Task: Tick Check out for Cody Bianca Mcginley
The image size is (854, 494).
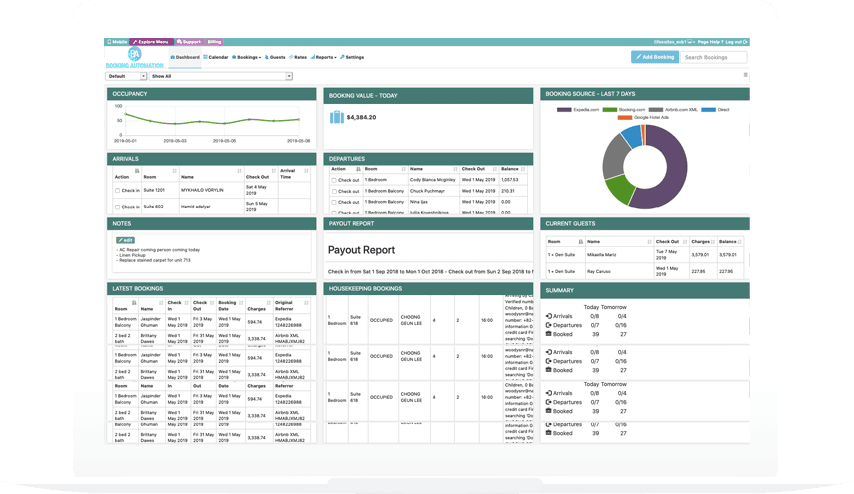Action: 333,180
